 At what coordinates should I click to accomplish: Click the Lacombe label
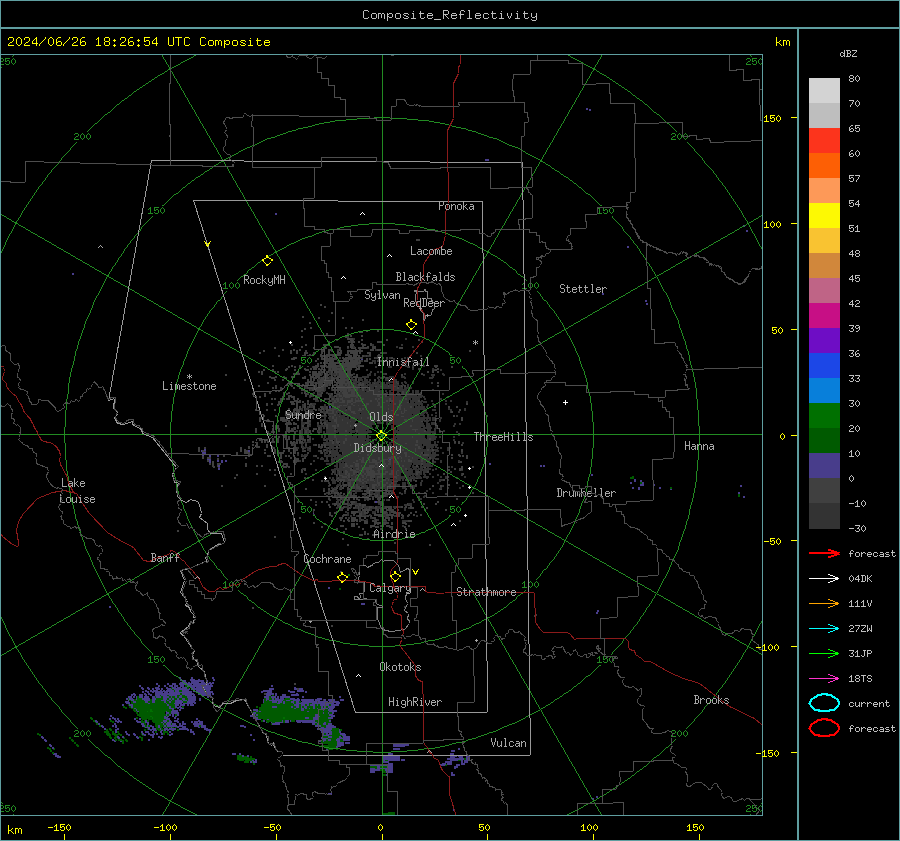[431, 251]
